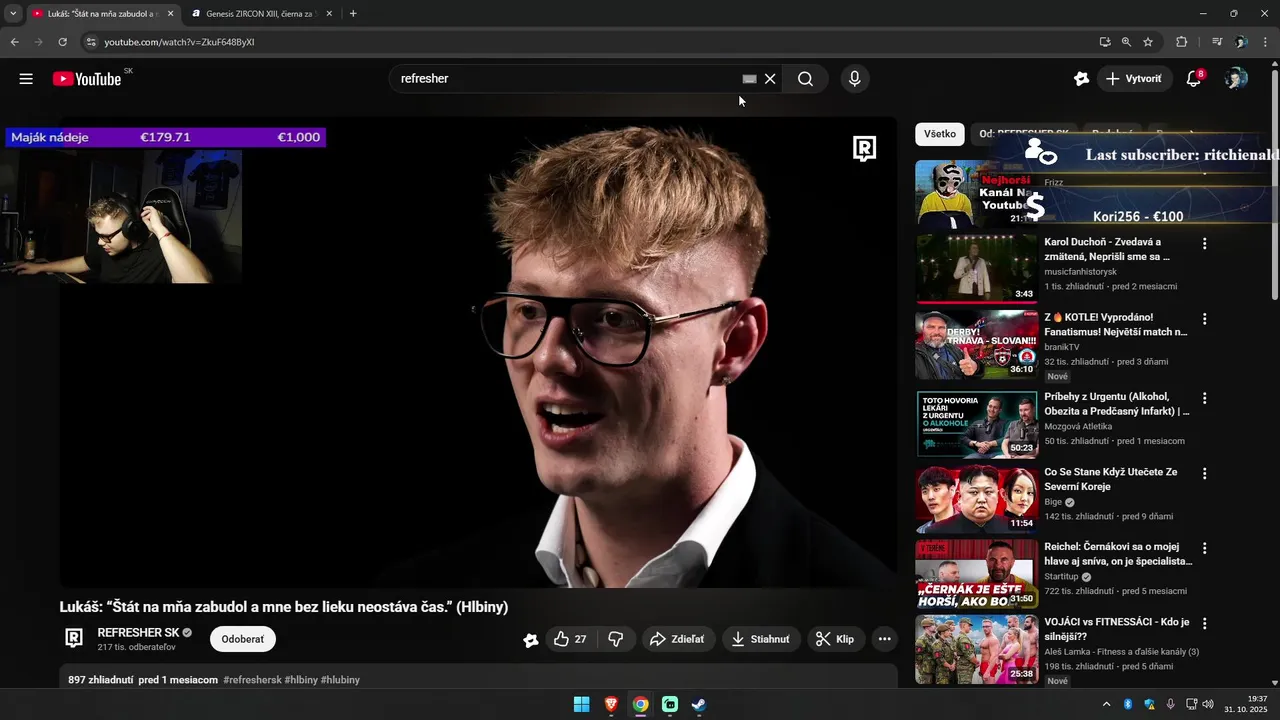Like the video with thumbs up
Screen dimensions: 1280x720
(570, 639)
